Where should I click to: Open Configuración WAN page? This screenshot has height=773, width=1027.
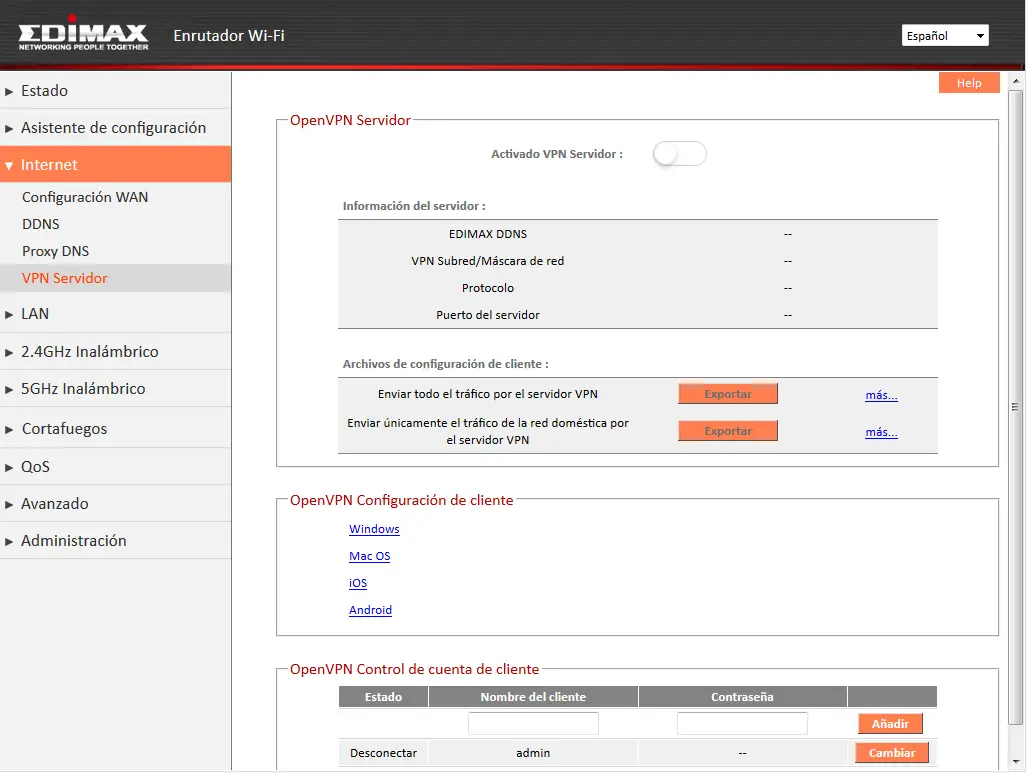pos(85,198)
